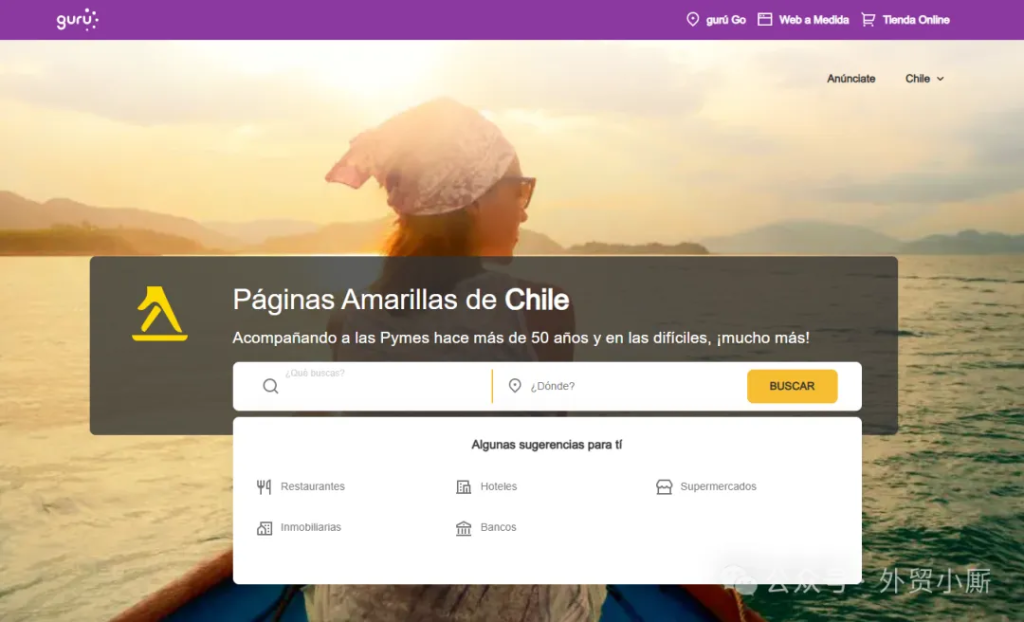Click the ¿Dónde? location pin icon

(515, 385)
